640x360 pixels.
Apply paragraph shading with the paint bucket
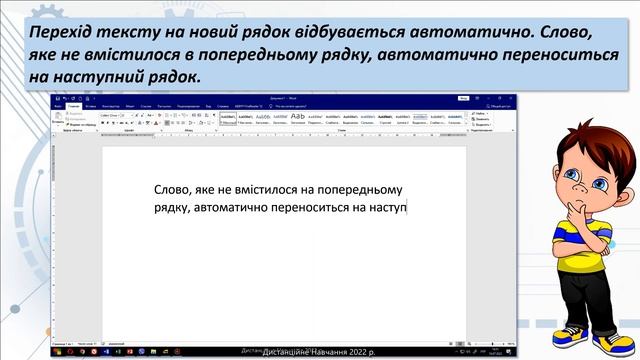(x=201, y=123)
